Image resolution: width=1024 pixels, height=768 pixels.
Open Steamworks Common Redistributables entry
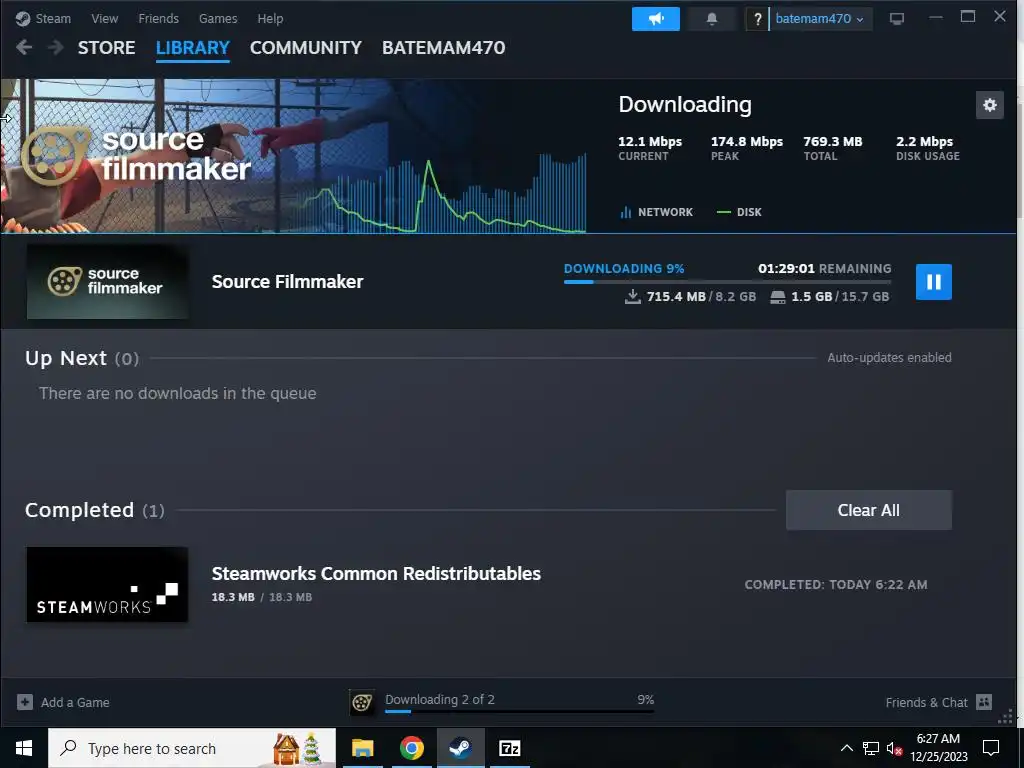pos(376,573)
